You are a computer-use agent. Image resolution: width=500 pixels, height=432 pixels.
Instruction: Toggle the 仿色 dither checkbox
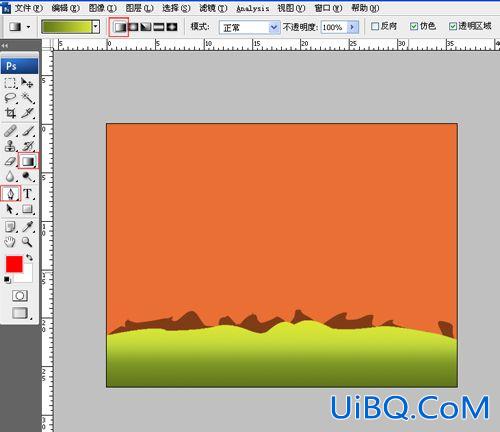[x=414, y=26]
